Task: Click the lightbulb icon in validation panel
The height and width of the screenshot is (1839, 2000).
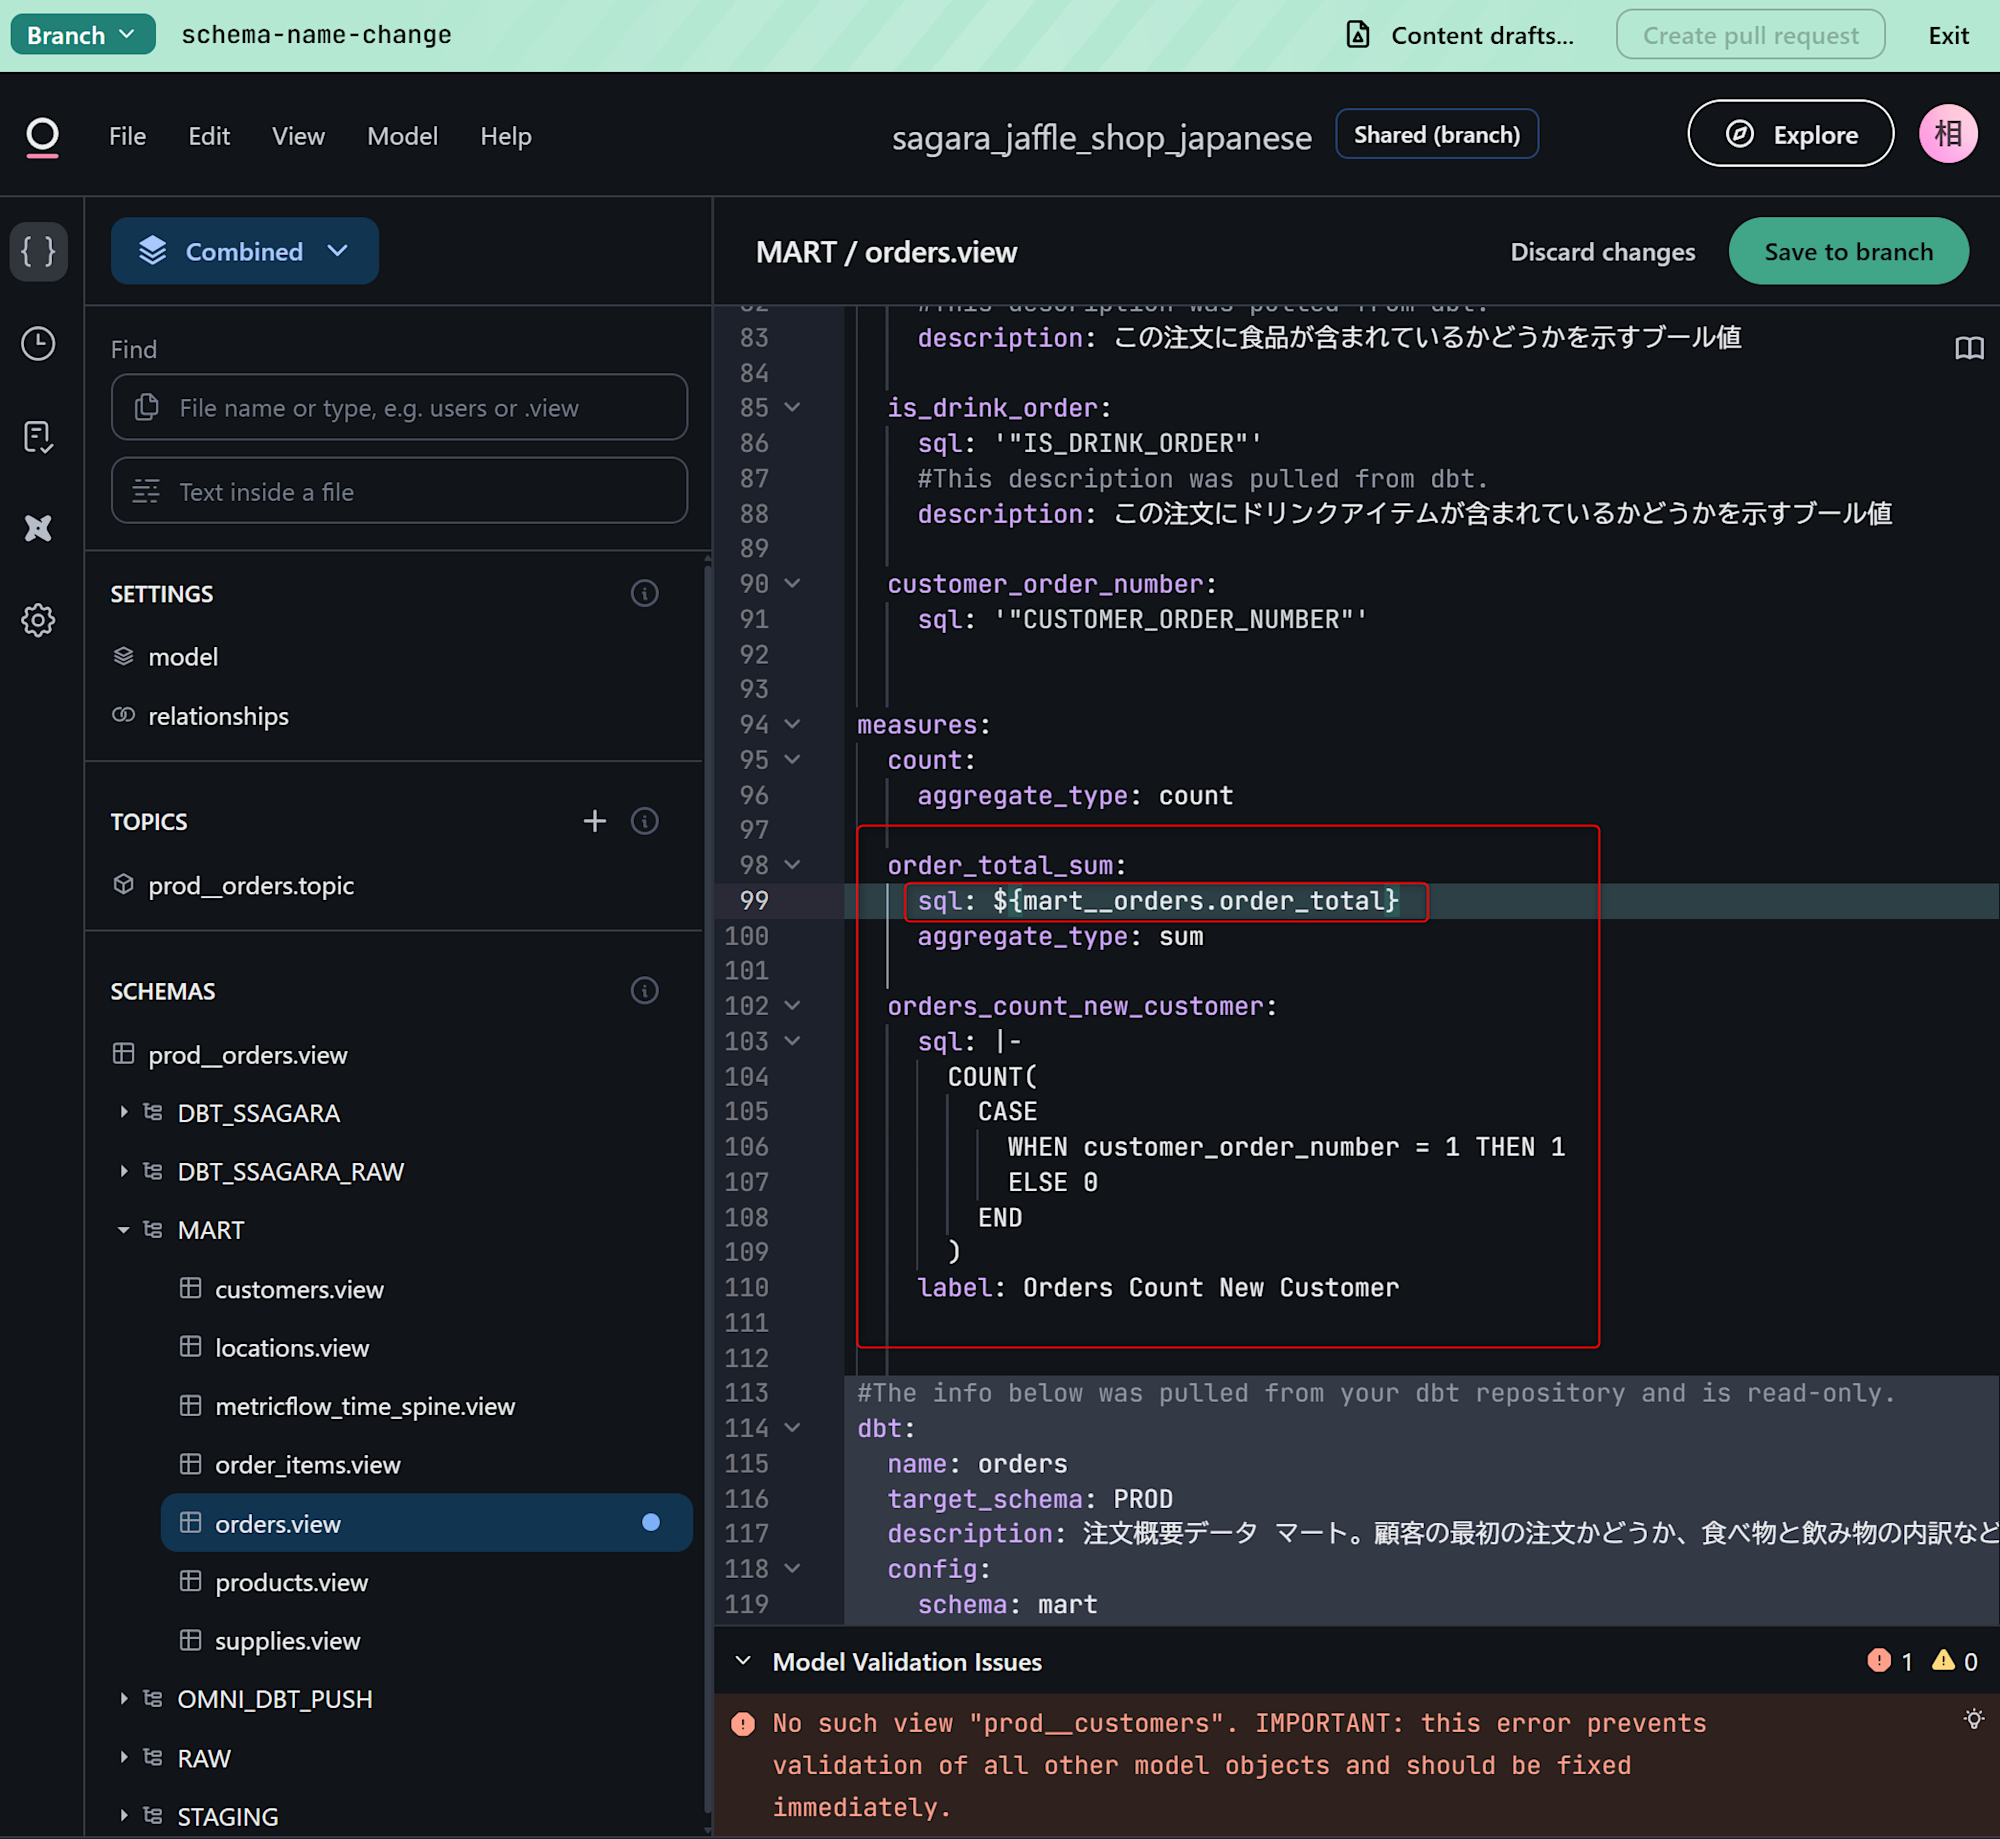Action: click(1973, 1719)
